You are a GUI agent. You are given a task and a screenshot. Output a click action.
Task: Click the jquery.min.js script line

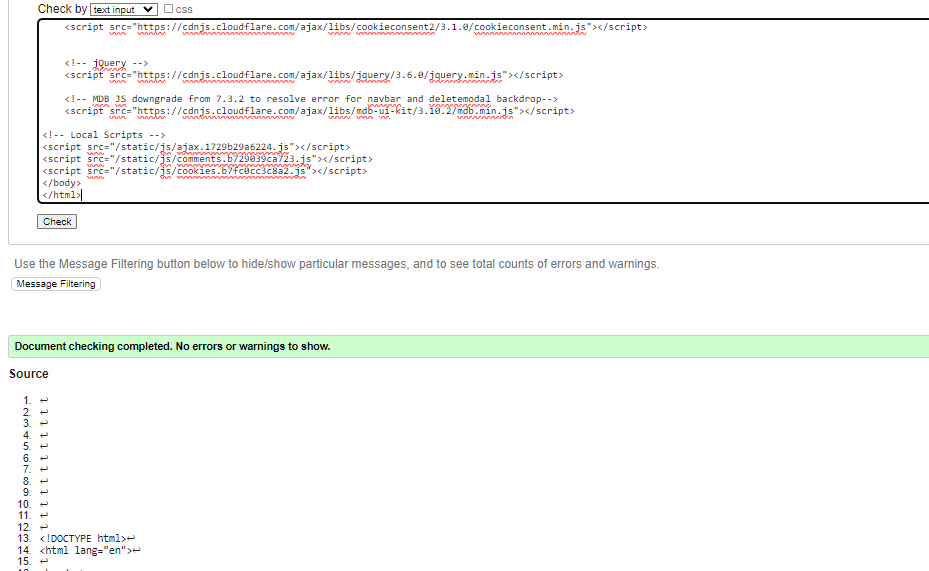coord(314,75)
